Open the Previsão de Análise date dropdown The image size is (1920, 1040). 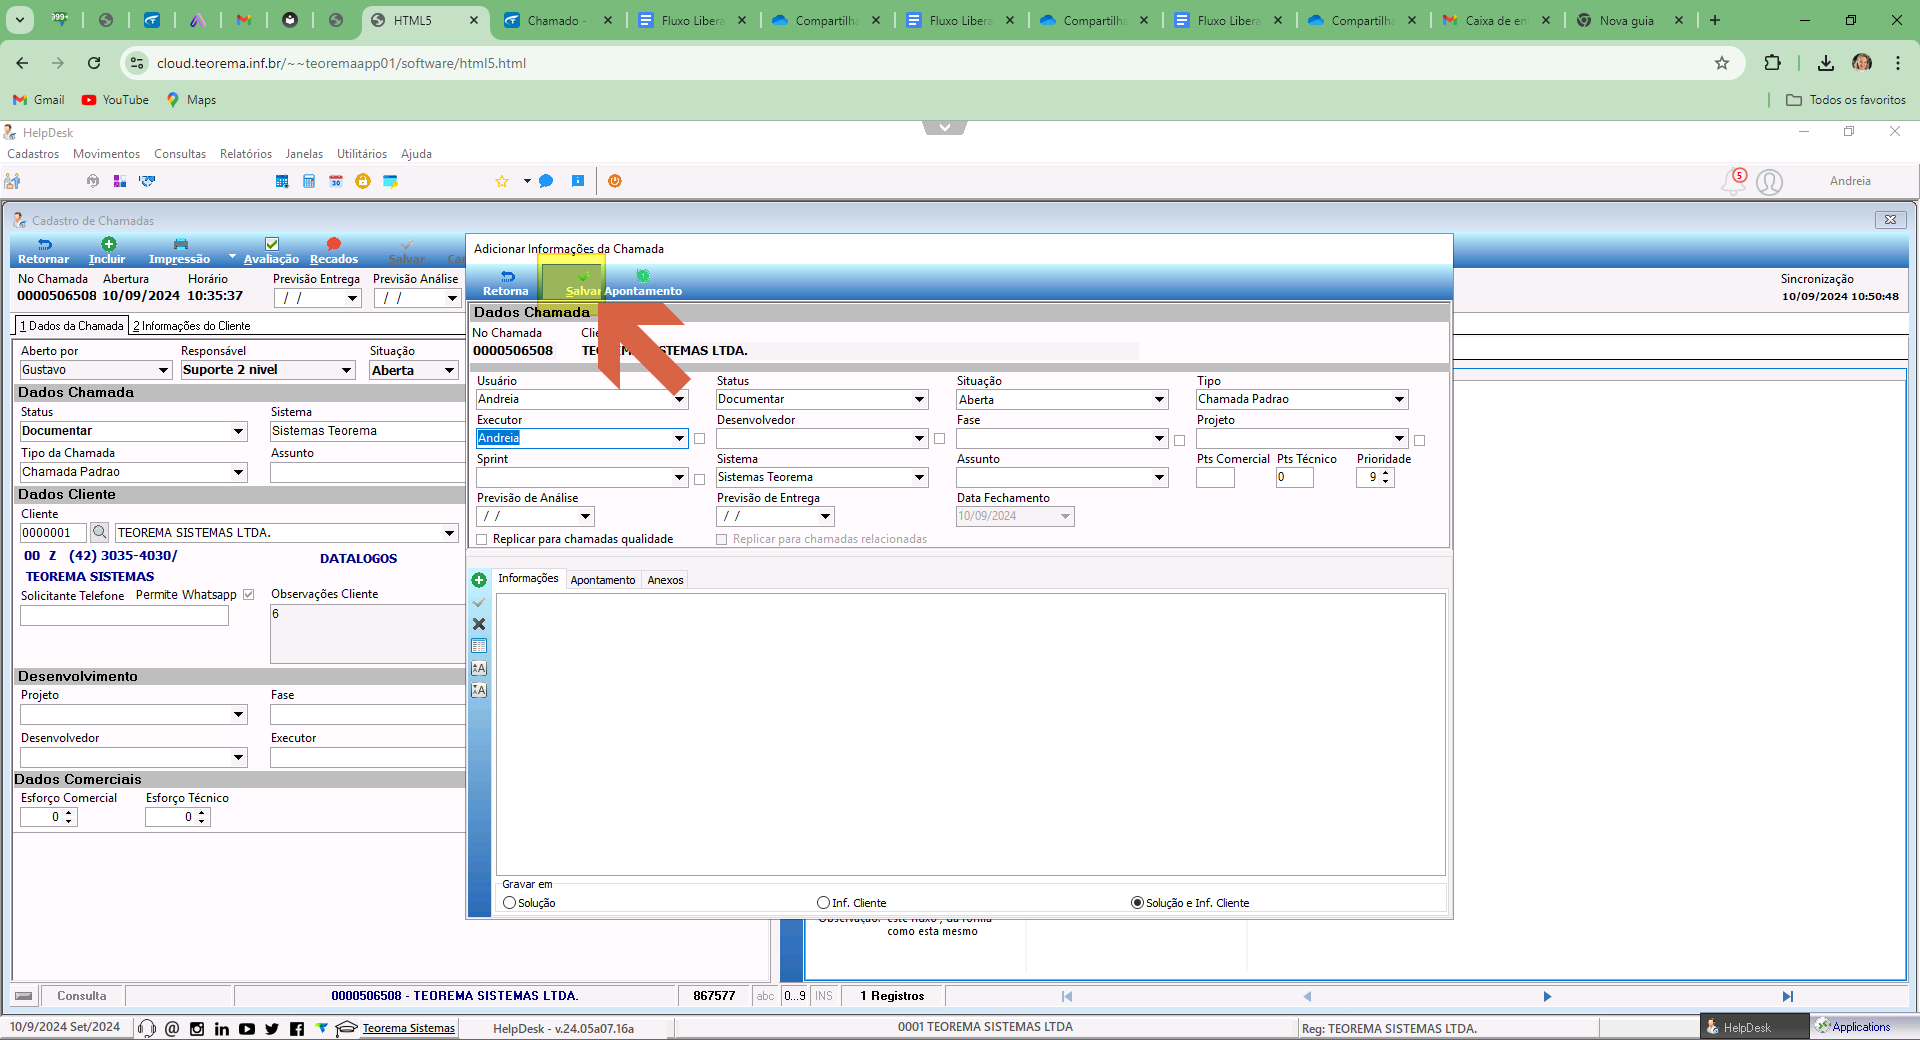(586, 516)
